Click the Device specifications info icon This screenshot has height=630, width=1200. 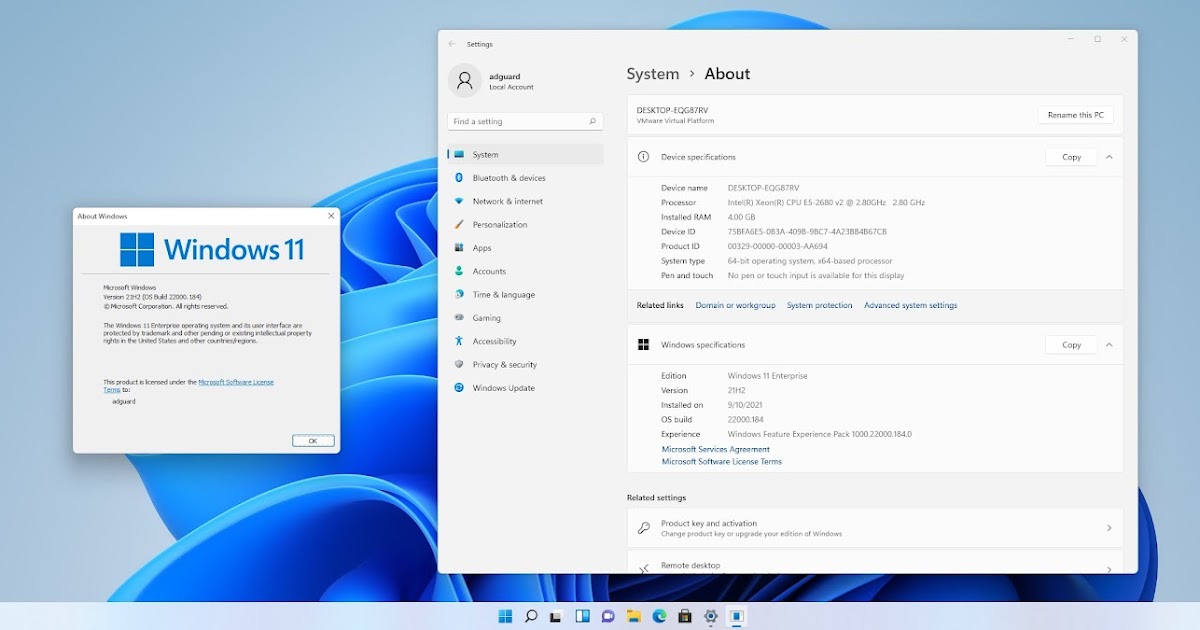[x=643, y=157]
